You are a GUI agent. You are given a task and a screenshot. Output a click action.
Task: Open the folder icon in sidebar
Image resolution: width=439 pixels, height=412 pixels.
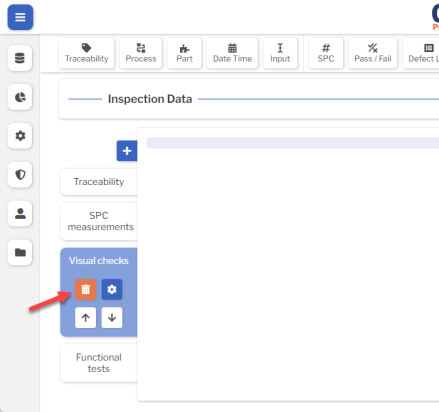(20, 252)
